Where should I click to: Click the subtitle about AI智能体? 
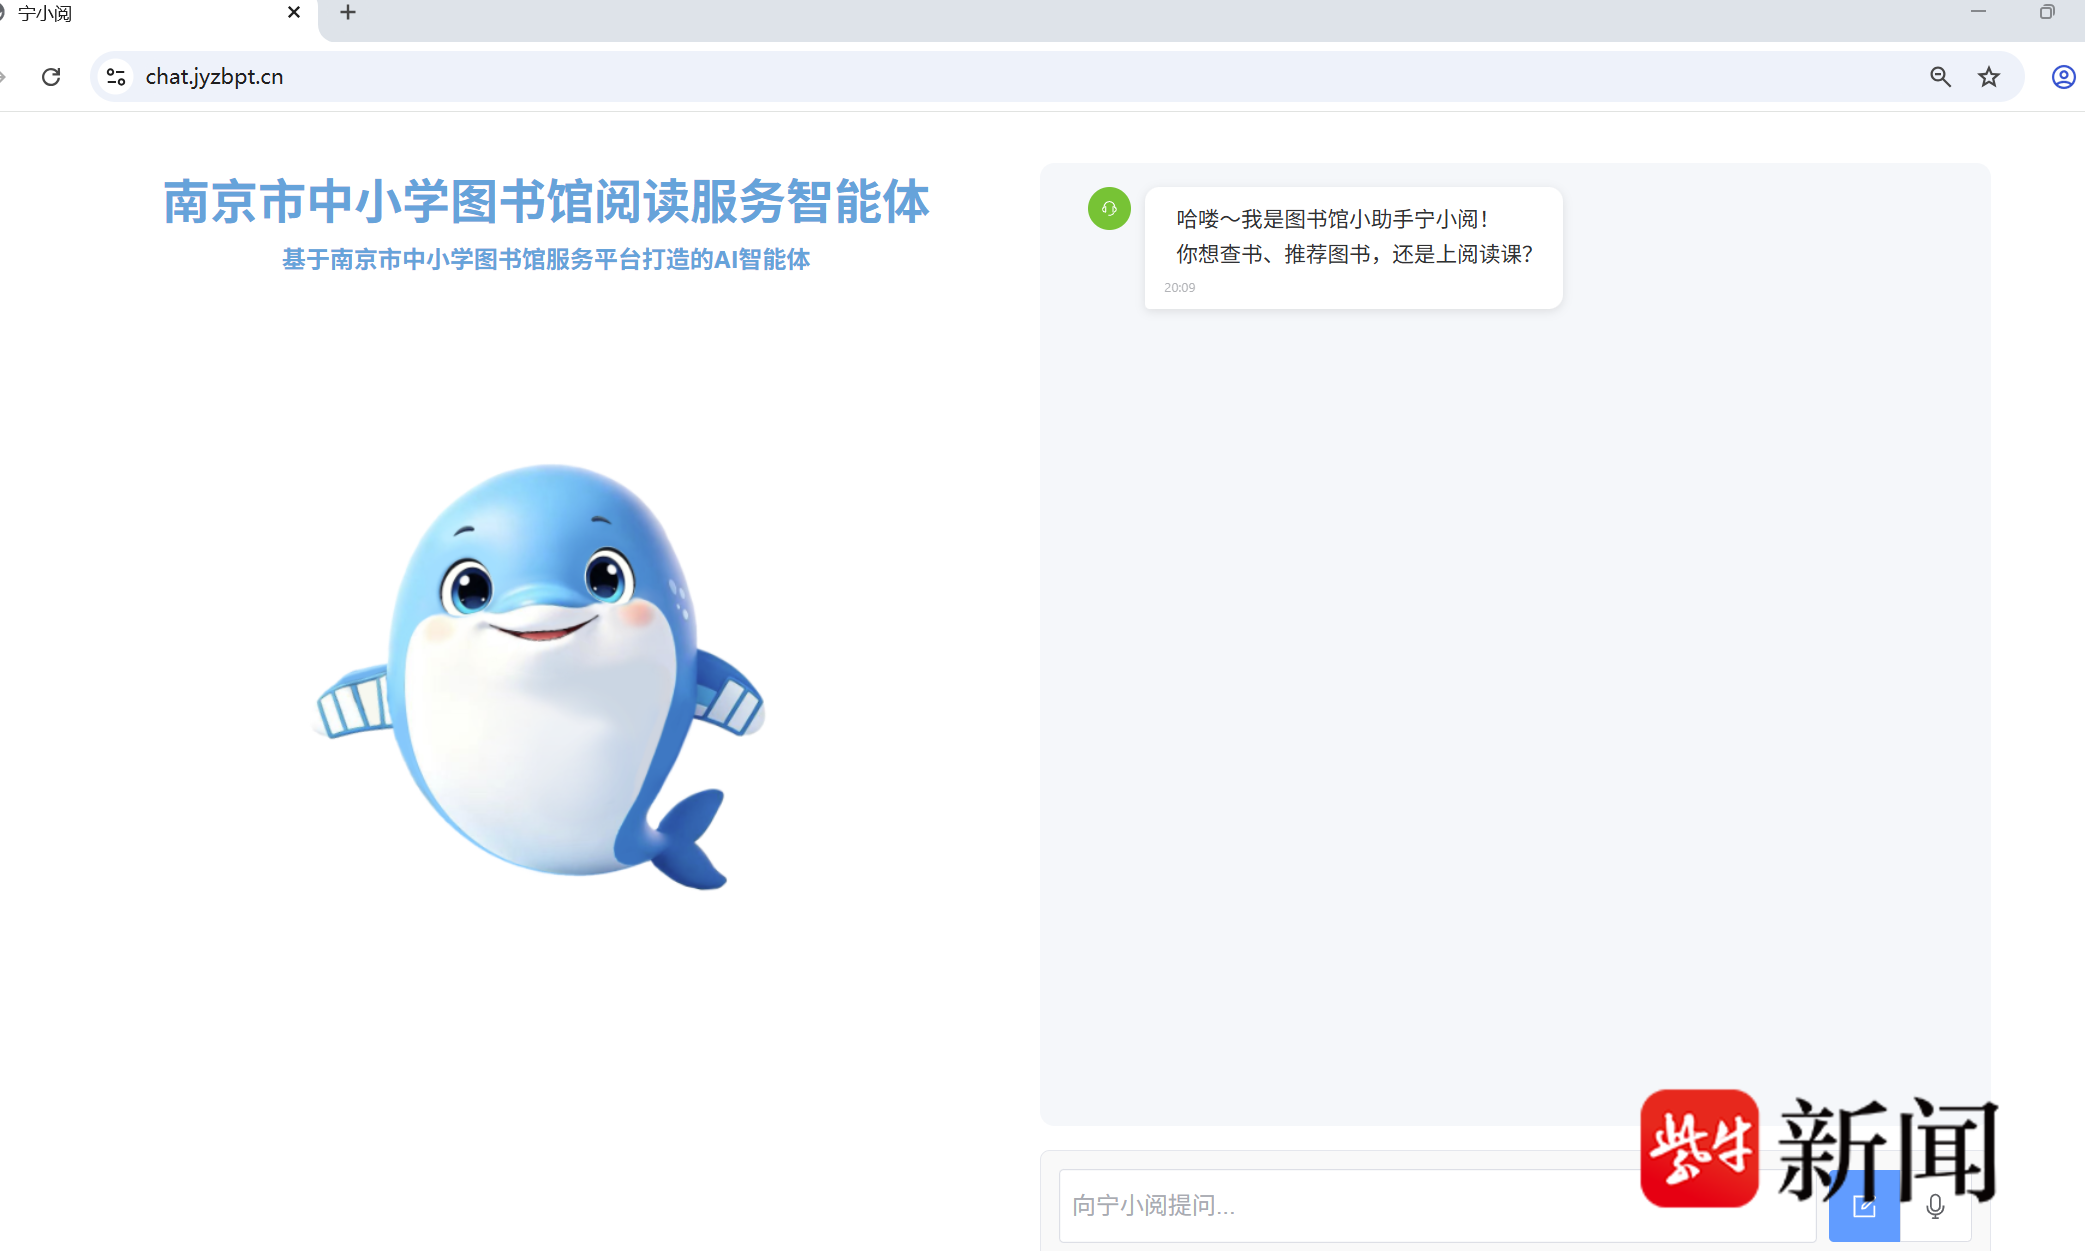coord(546,260)
